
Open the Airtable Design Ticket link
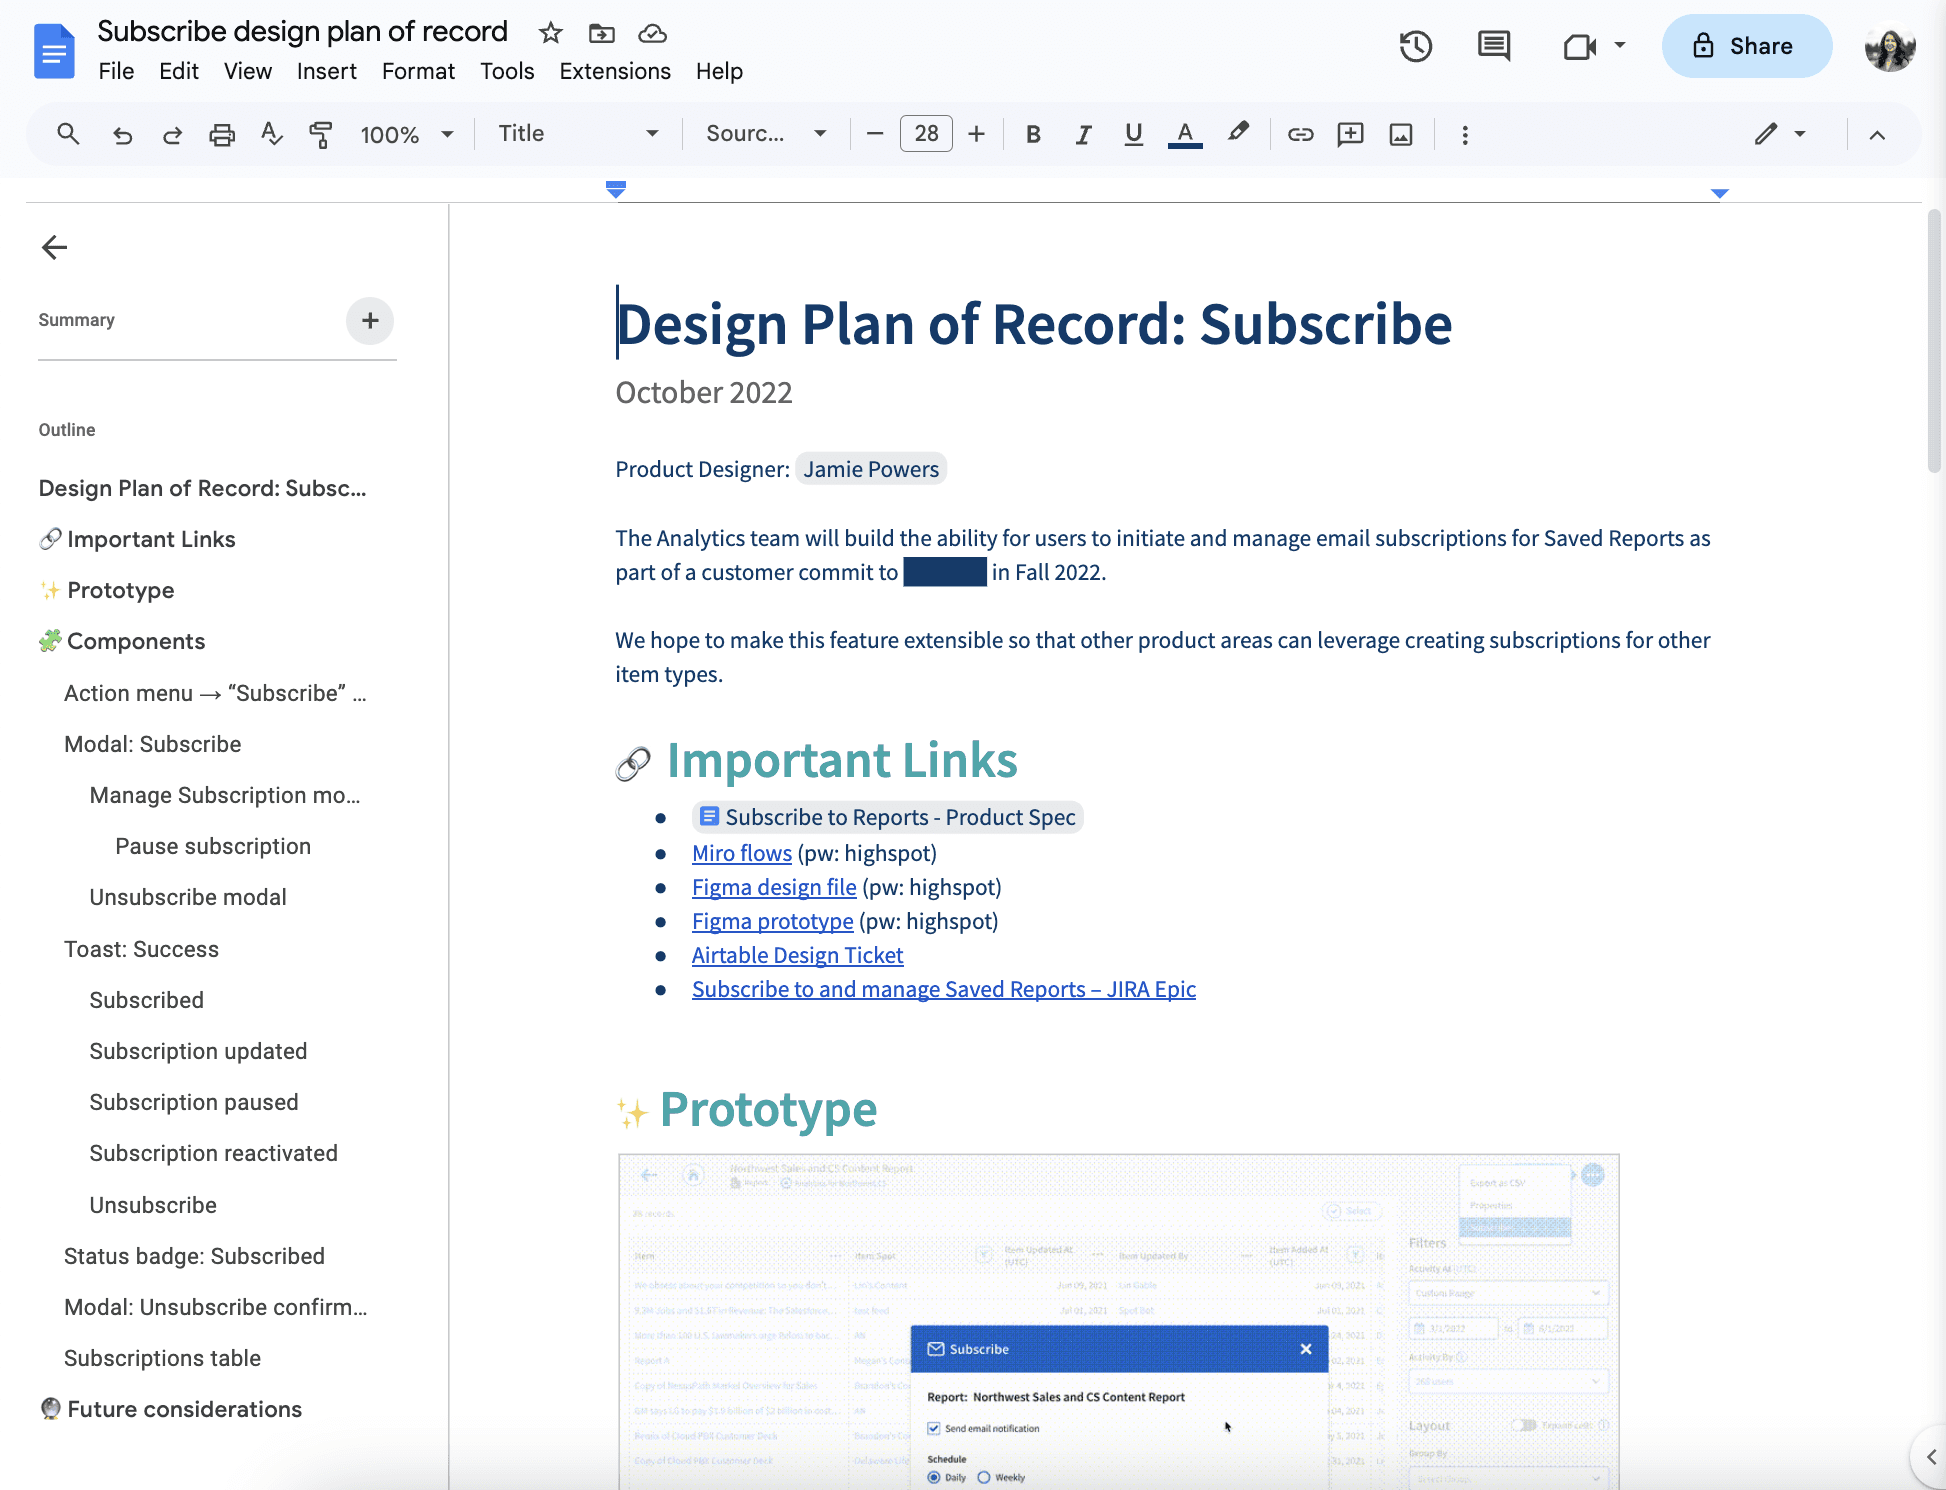(x=798, y=955)
